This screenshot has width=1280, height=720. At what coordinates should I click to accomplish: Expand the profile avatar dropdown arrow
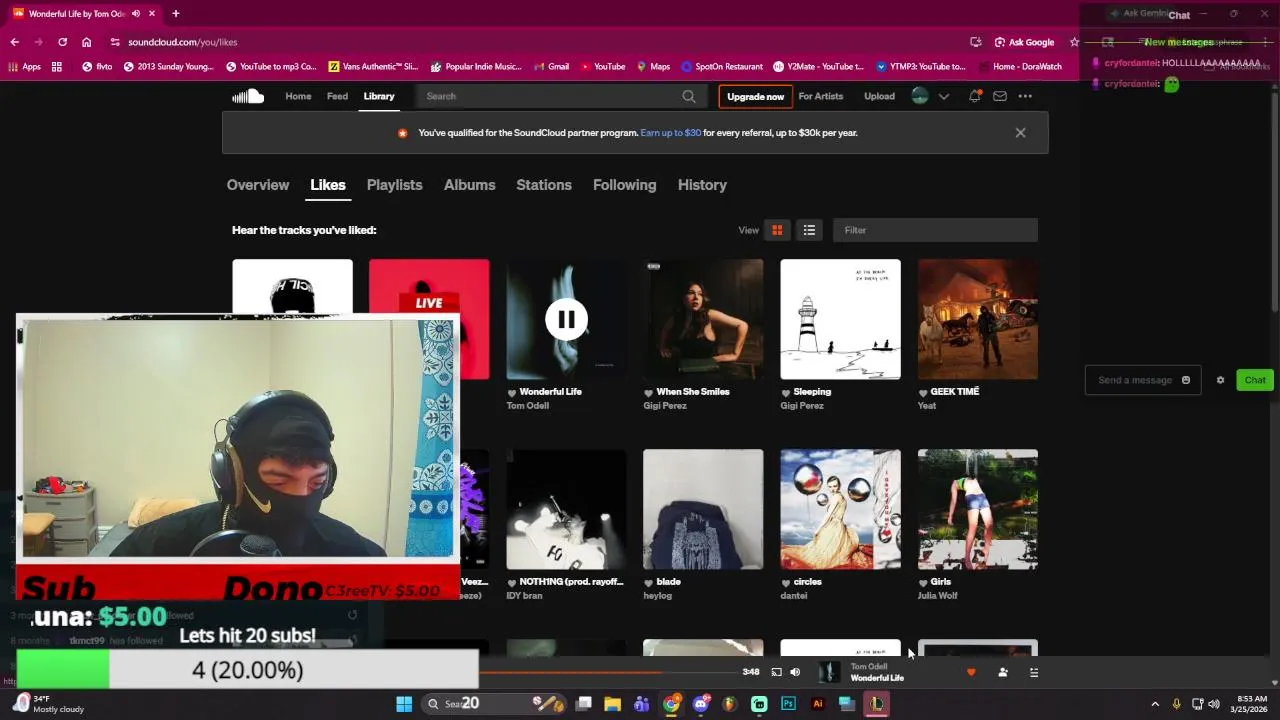[x=943, y=96]
